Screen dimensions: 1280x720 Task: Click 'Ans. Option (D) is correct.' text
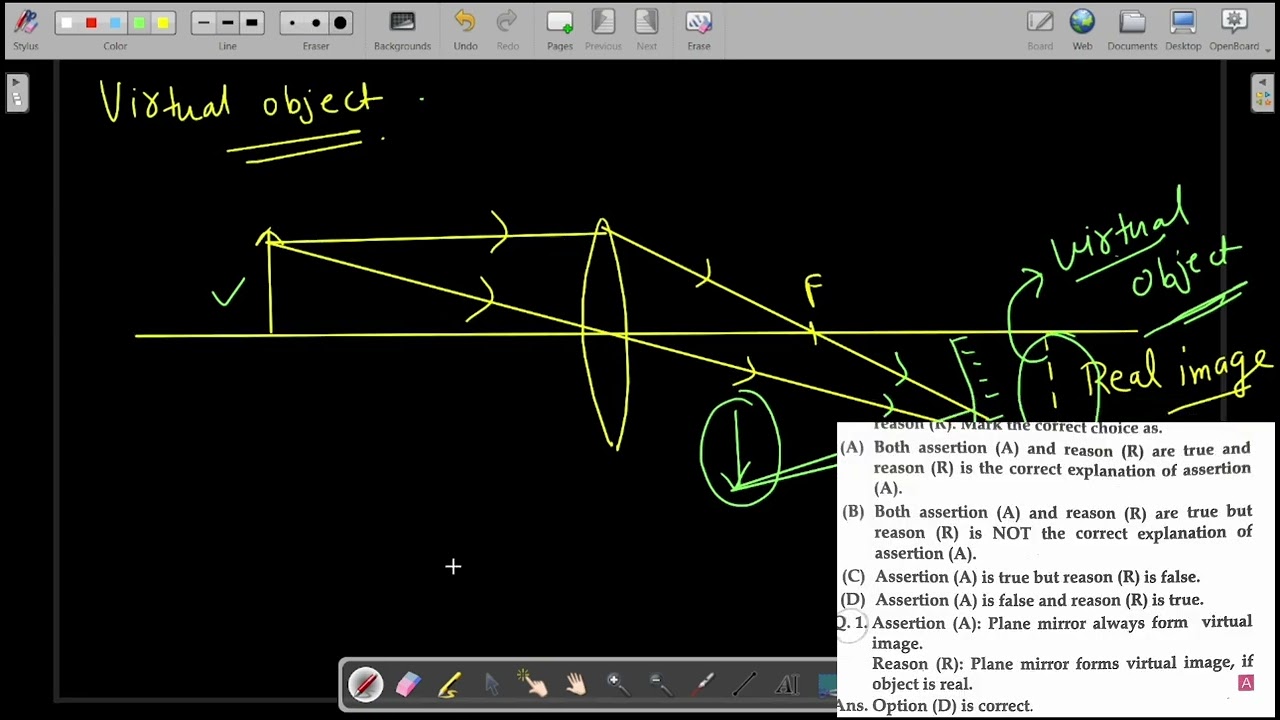click(x=934, y=706)
